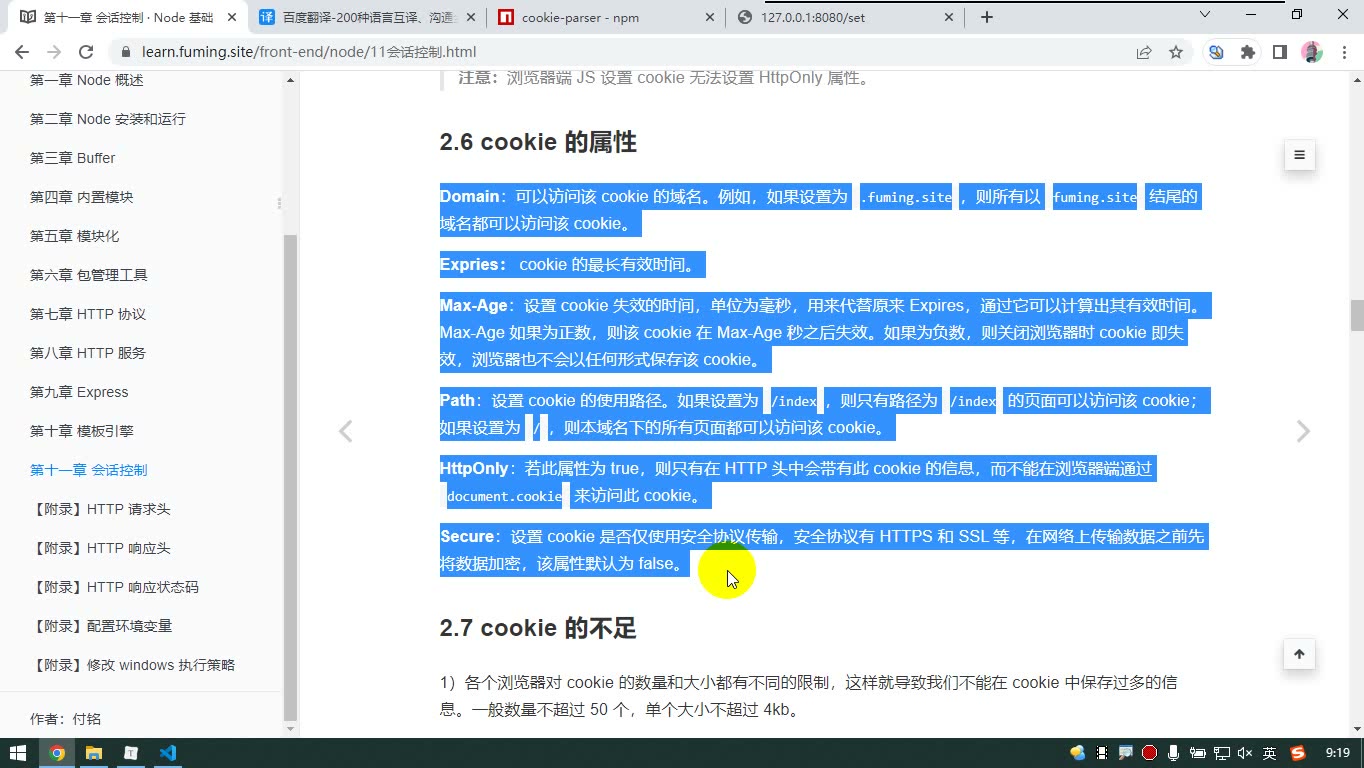Open 第四章 内置模块 chapter
Viewport: 1364px width, 768px height.
[x=81, y=197]
